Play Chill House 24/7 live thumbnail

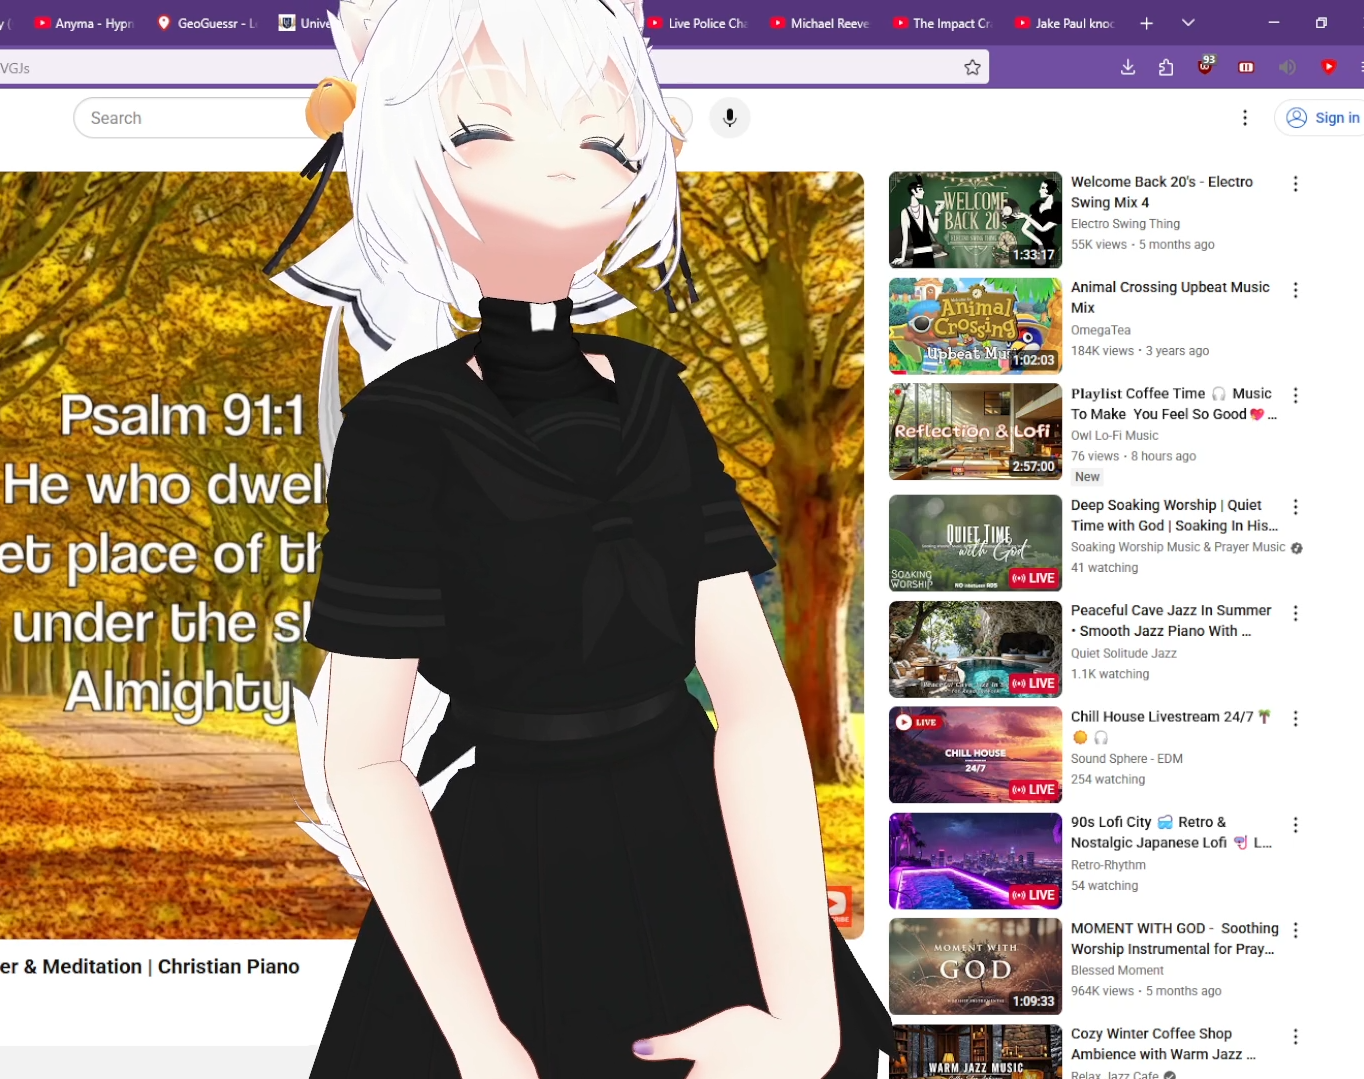[975, 755]
